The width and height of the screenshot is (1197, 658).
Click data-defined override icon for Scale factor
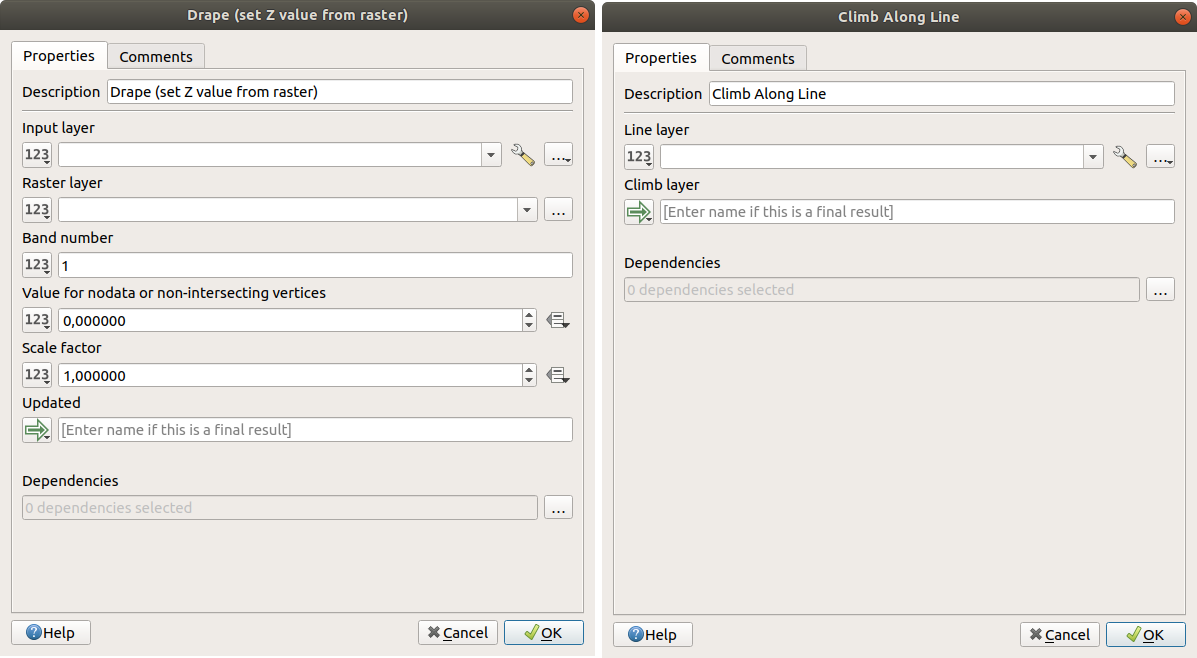pyautogui.click(x=558, y=376)
